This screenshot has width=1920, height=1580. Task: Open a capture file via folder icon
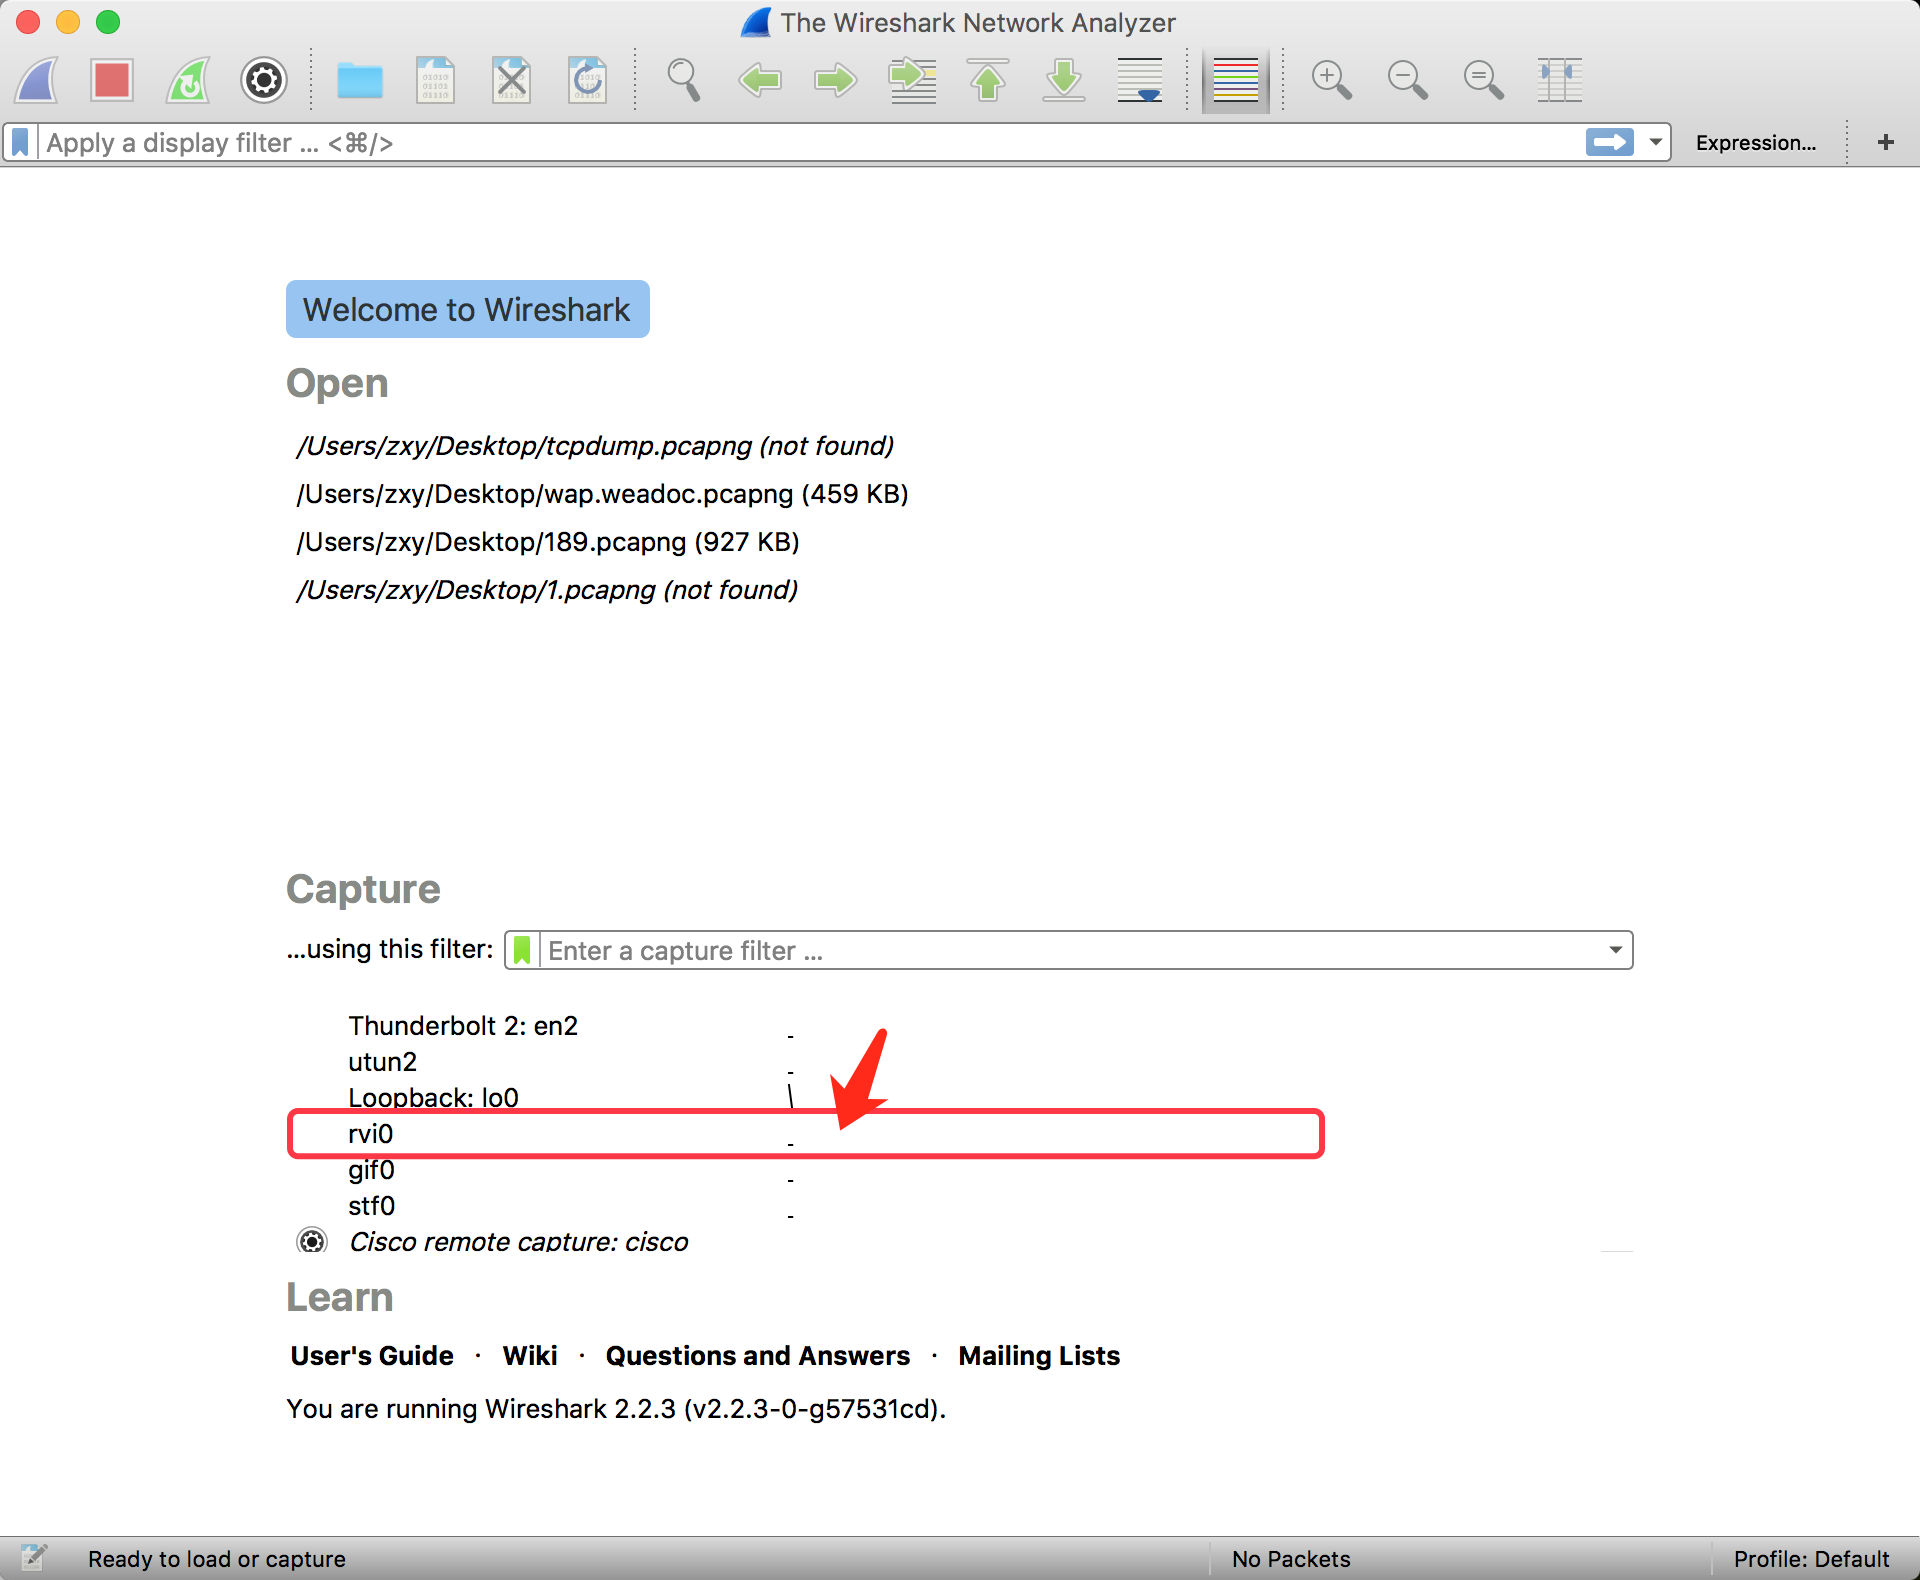pyautogui.click(x=360, y=80)
